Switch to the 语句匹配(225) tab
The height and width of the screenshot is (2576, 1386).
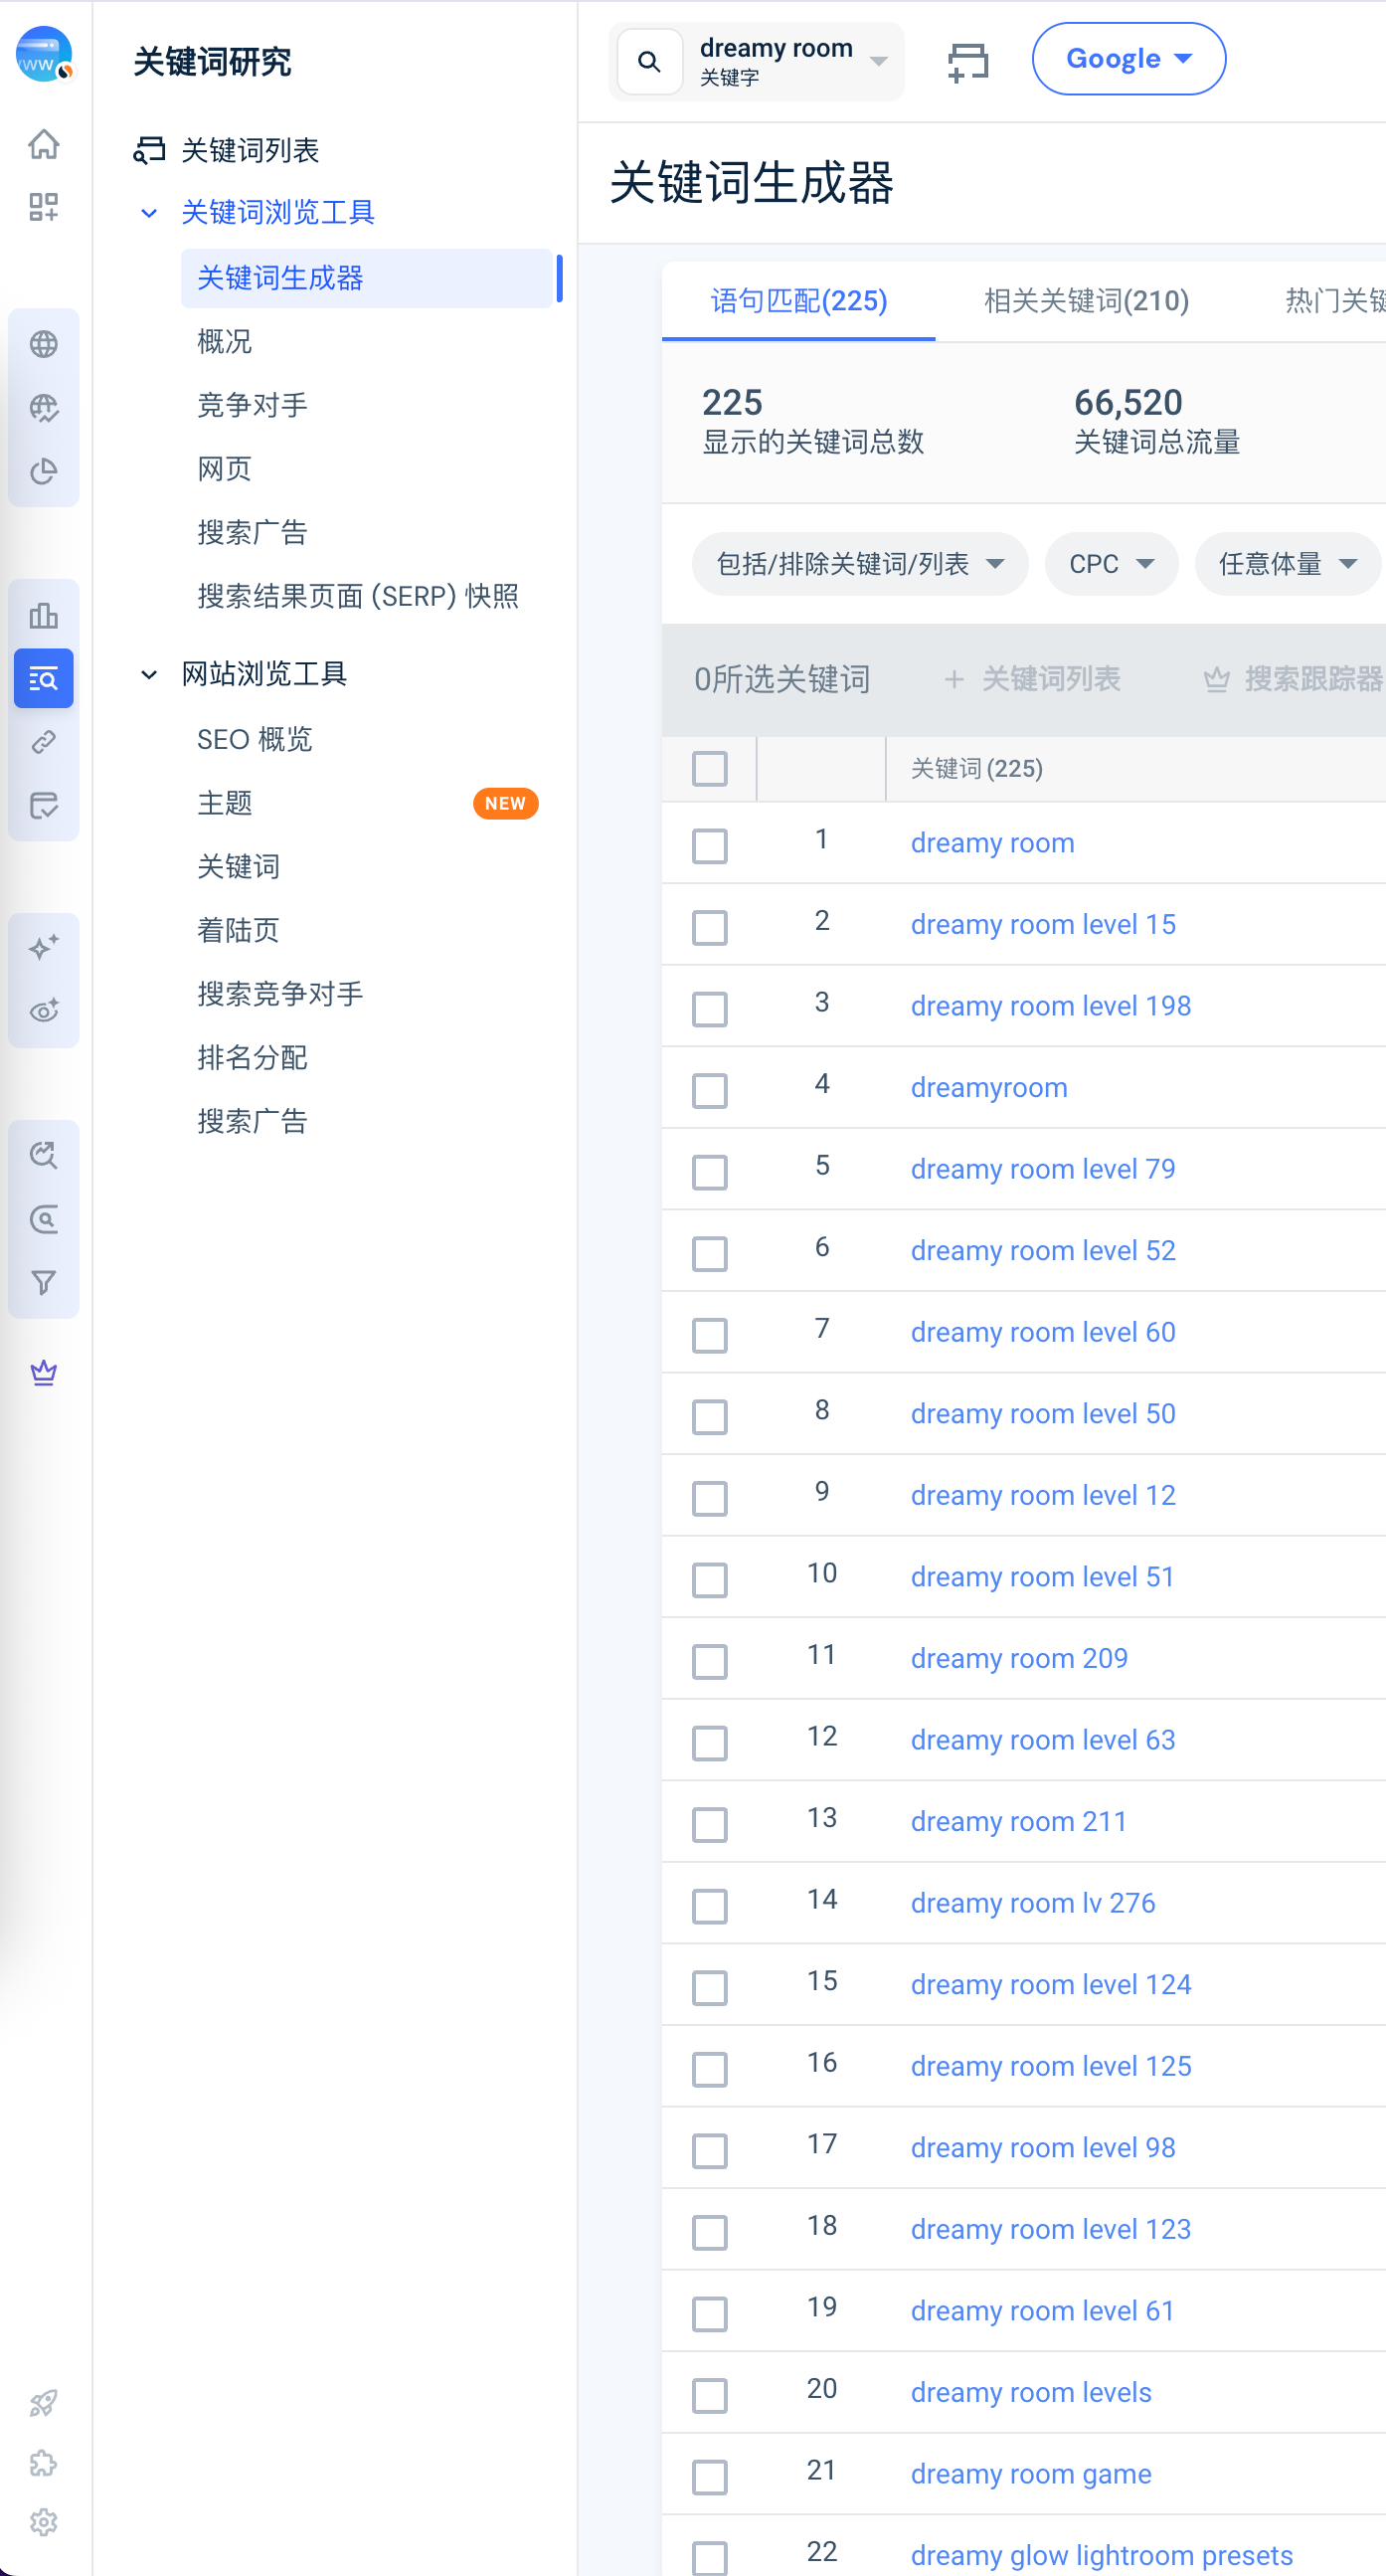pyautogui.click(x=798, y=301)
